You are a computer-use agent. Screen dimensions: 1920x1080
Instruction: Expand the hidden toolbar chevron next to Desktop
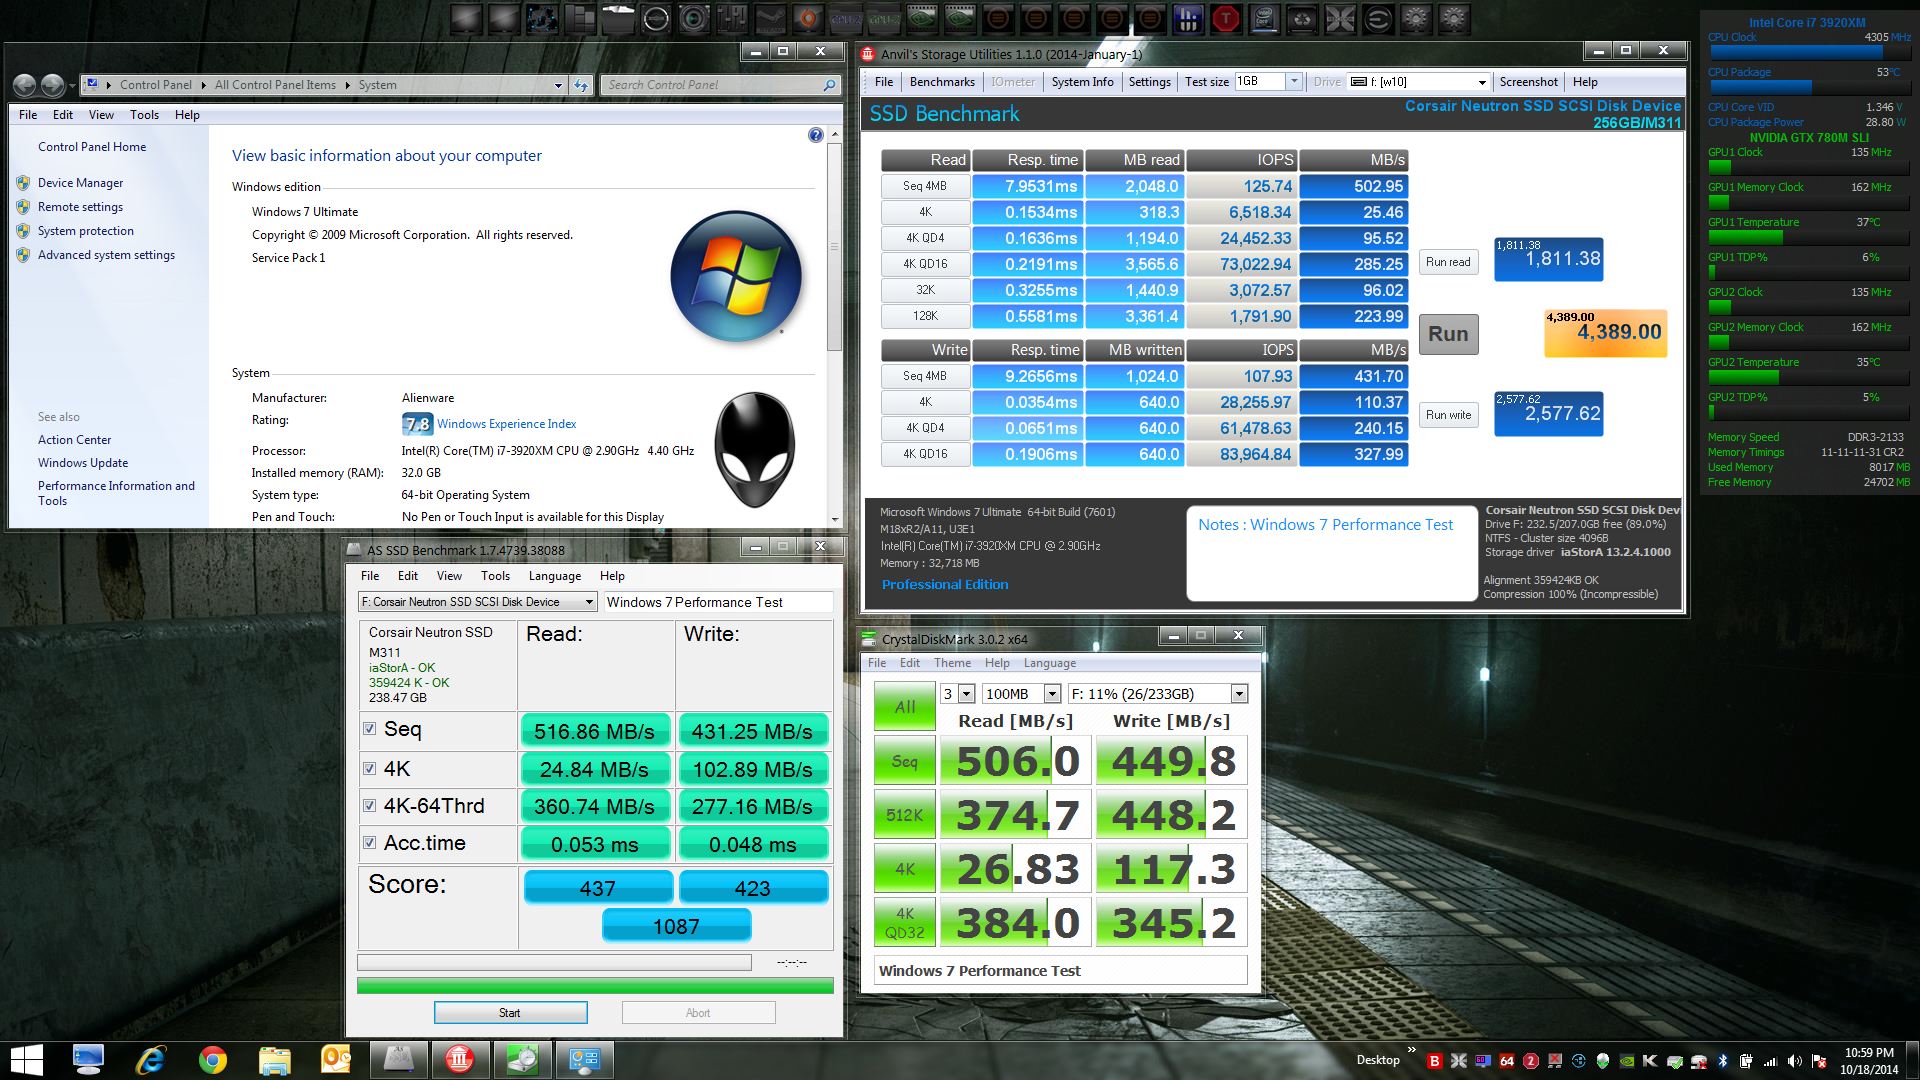[1411, 1050]
